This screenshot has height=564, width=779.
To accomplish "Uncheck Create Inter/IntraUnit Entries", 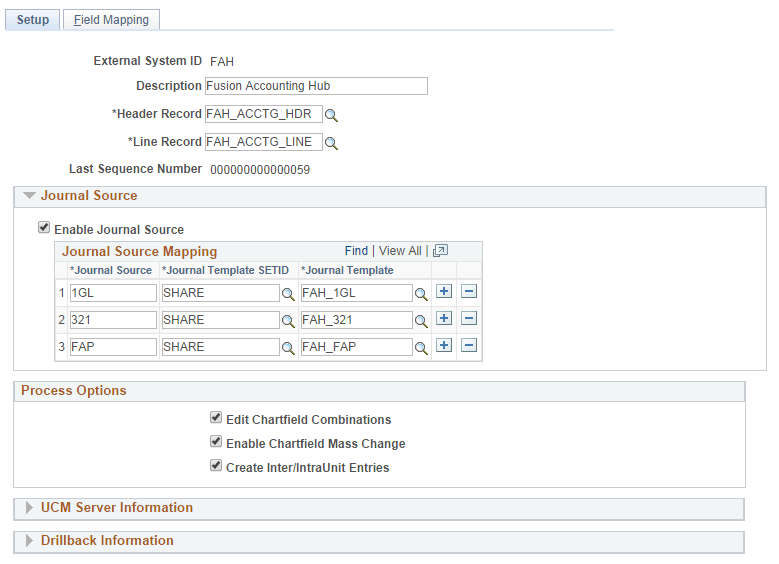I will [x=216, y=466].
